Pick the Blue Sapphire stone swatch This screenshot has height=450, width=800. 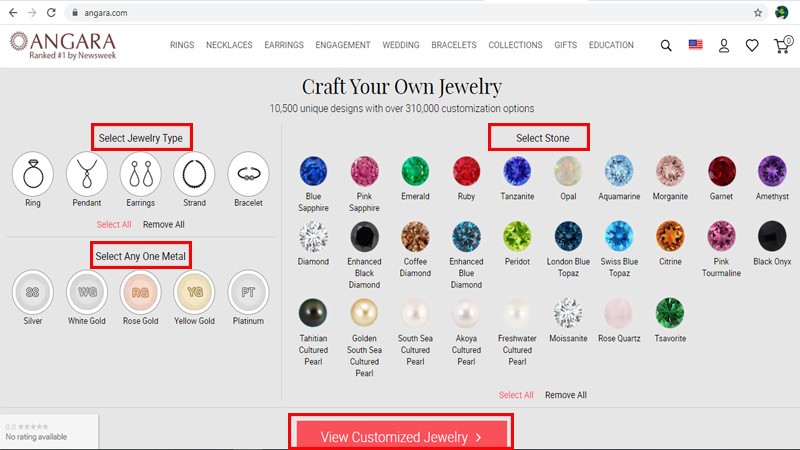coord(313,171)
